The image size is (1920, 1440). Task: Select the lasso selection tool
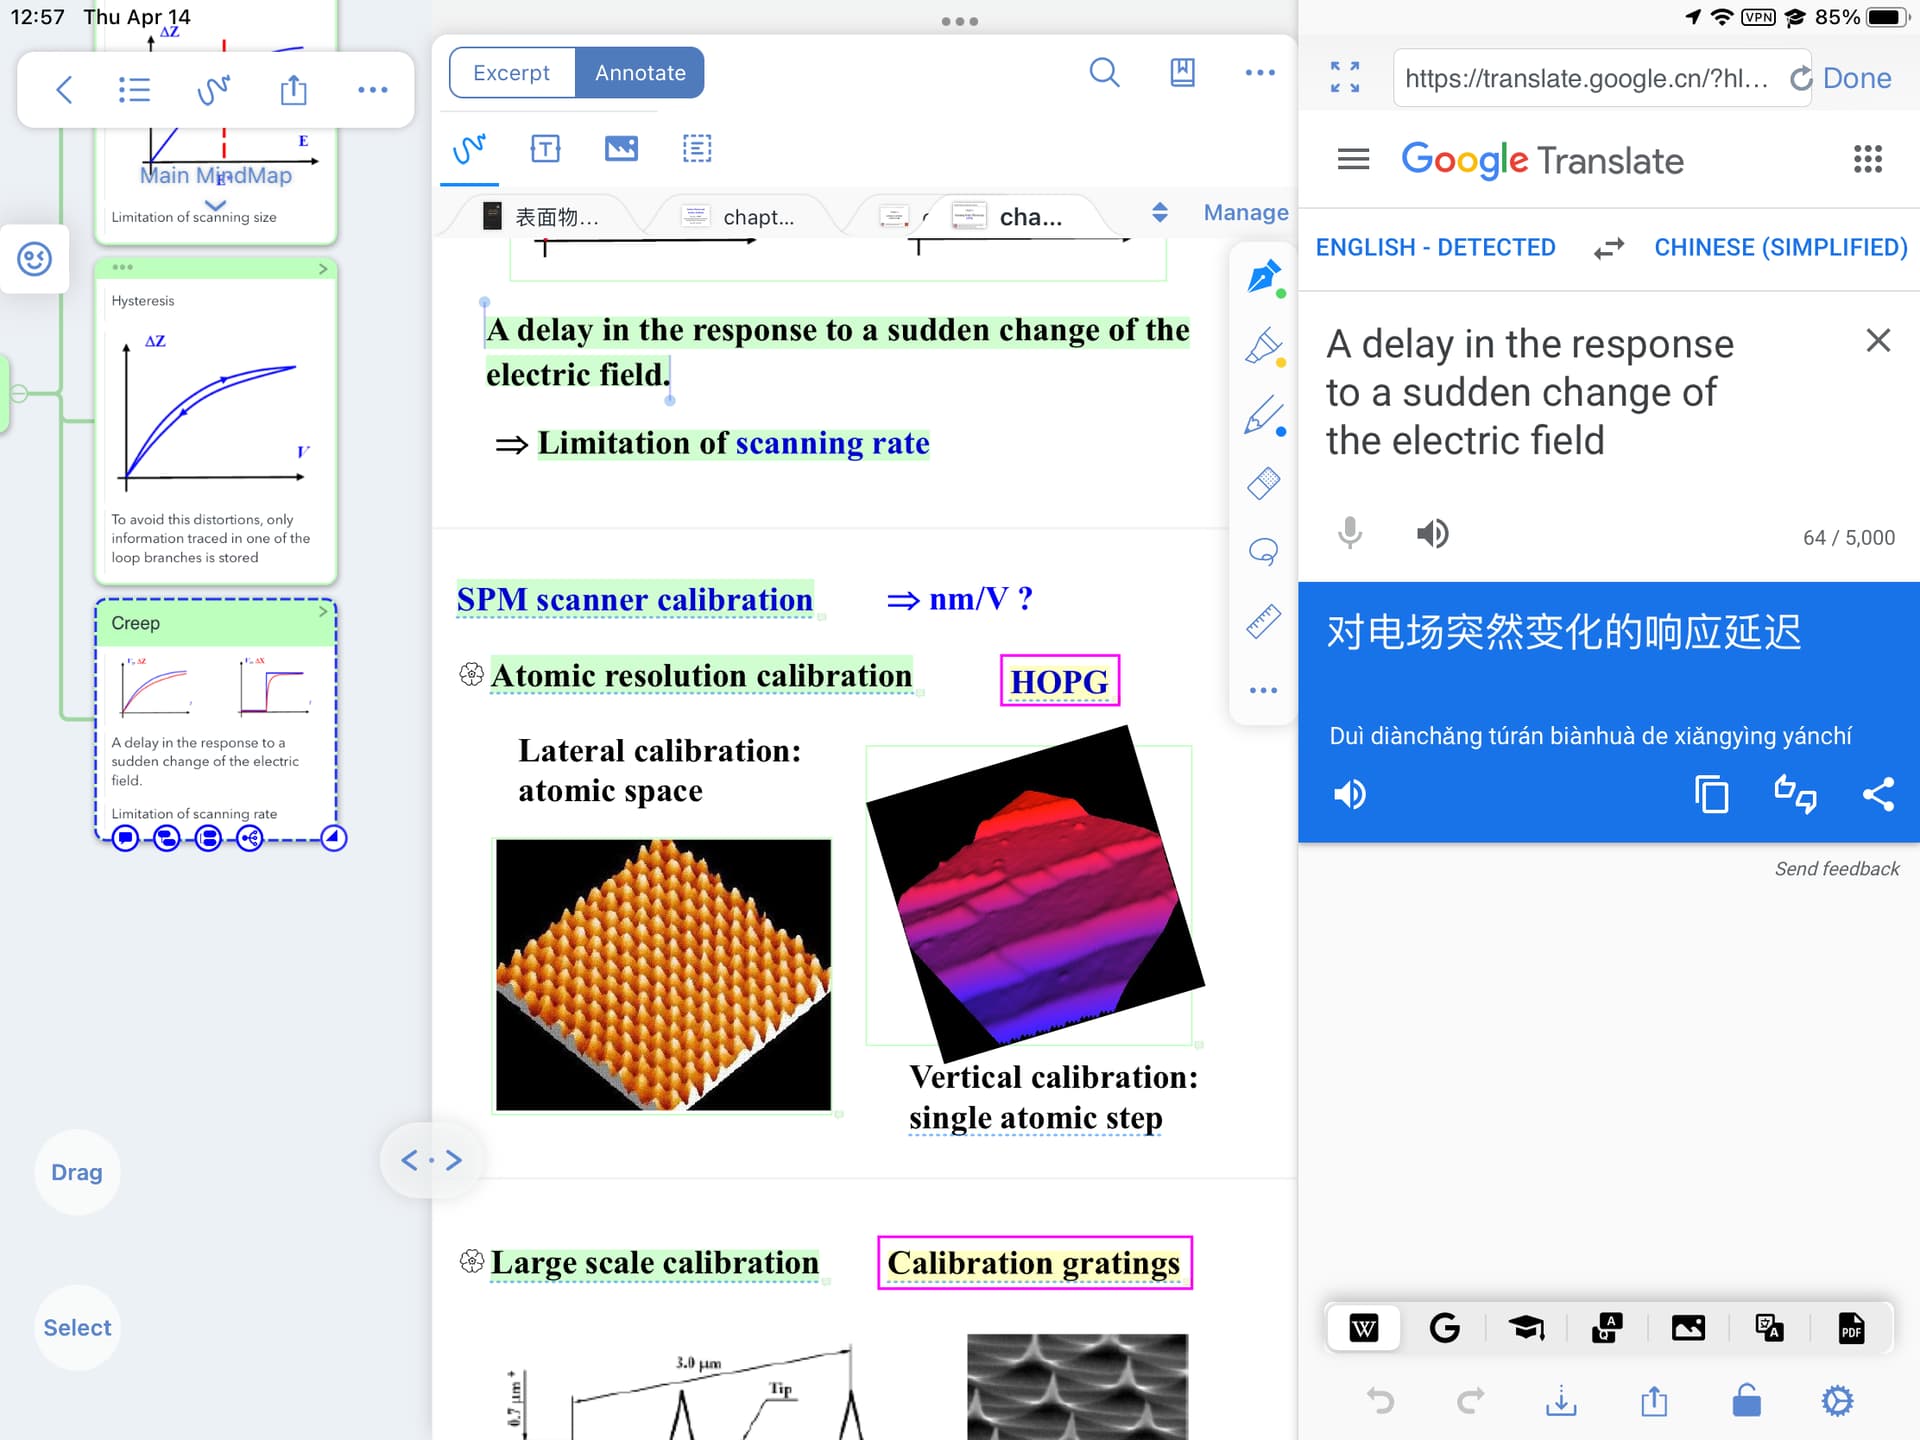(x=1264, y=551)
